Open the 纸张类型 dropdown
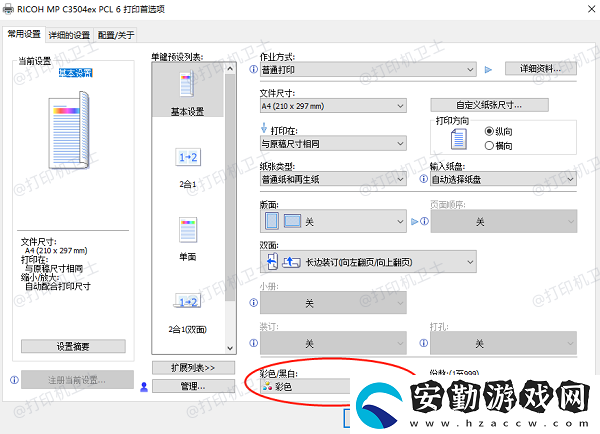Image resolution: width=600 pixels, height=434 pixels. point(333,179)
